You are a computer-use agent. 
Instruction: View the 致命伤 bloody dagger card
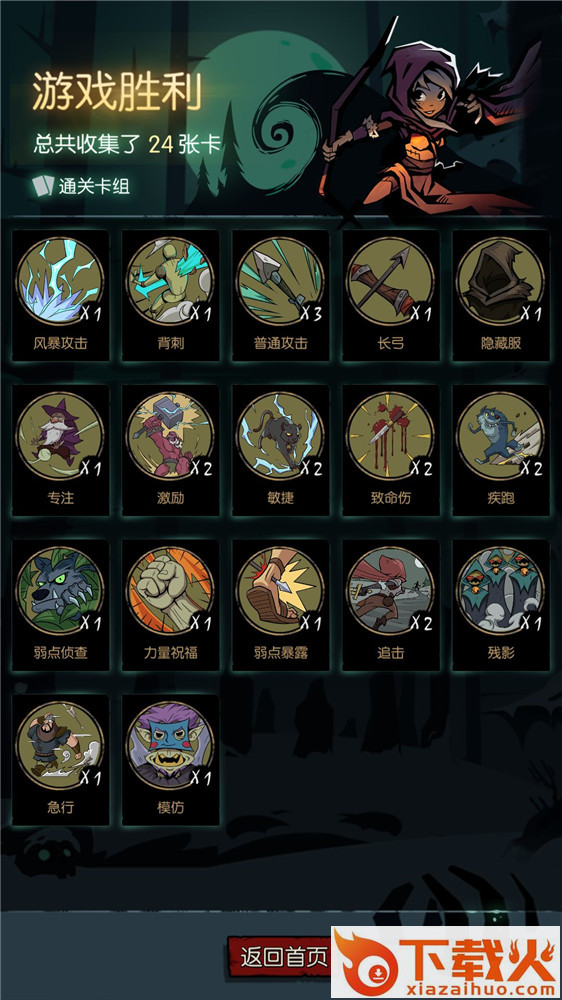tap(390, 450)
